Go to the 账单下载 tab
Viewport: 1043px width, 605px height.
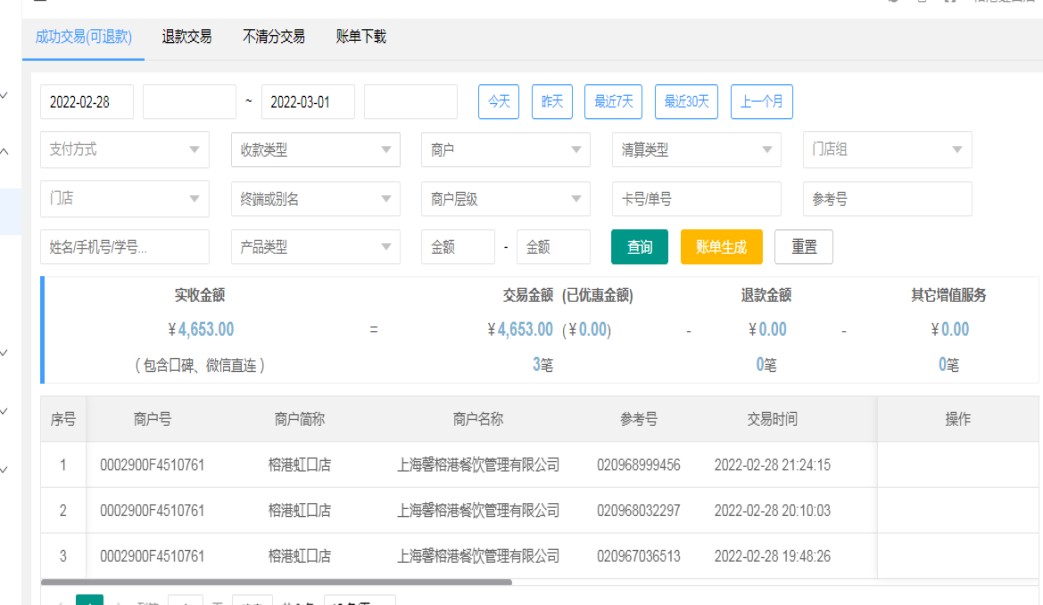(x=361, y=37)
